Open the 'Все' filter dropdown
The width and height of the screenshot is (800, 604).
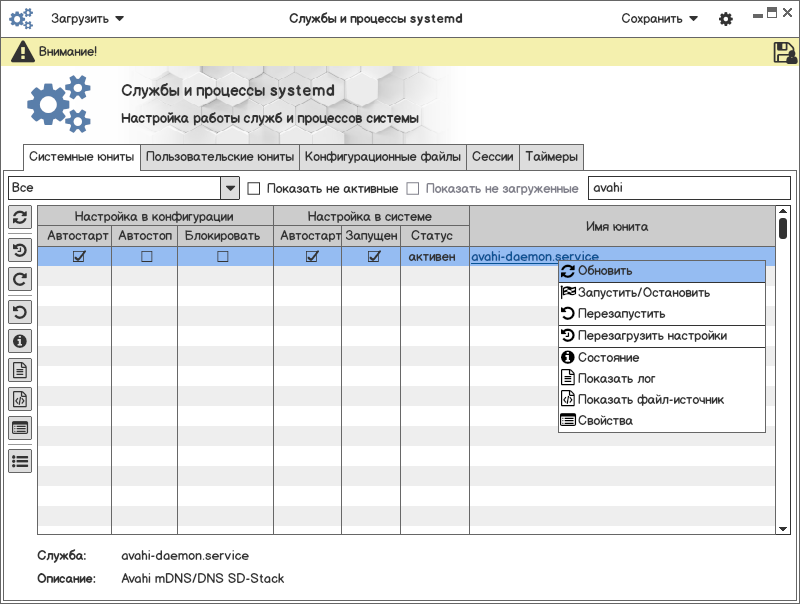coord(230,188)
